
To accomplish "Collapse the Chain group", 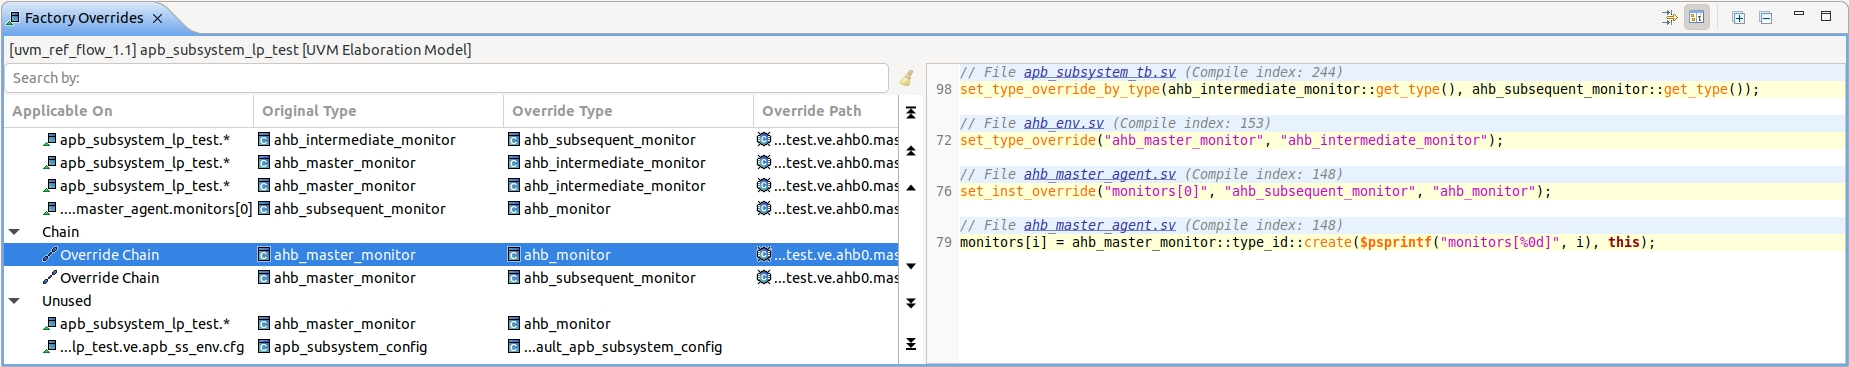I will coord(15,232).
